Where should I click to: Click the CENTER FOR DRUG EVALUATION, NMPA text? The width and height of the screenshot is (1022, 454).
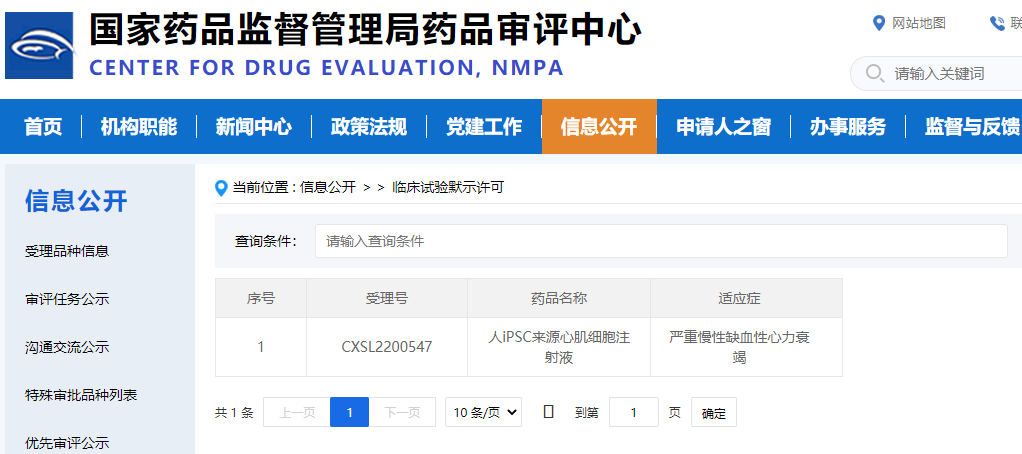point(326,68)
